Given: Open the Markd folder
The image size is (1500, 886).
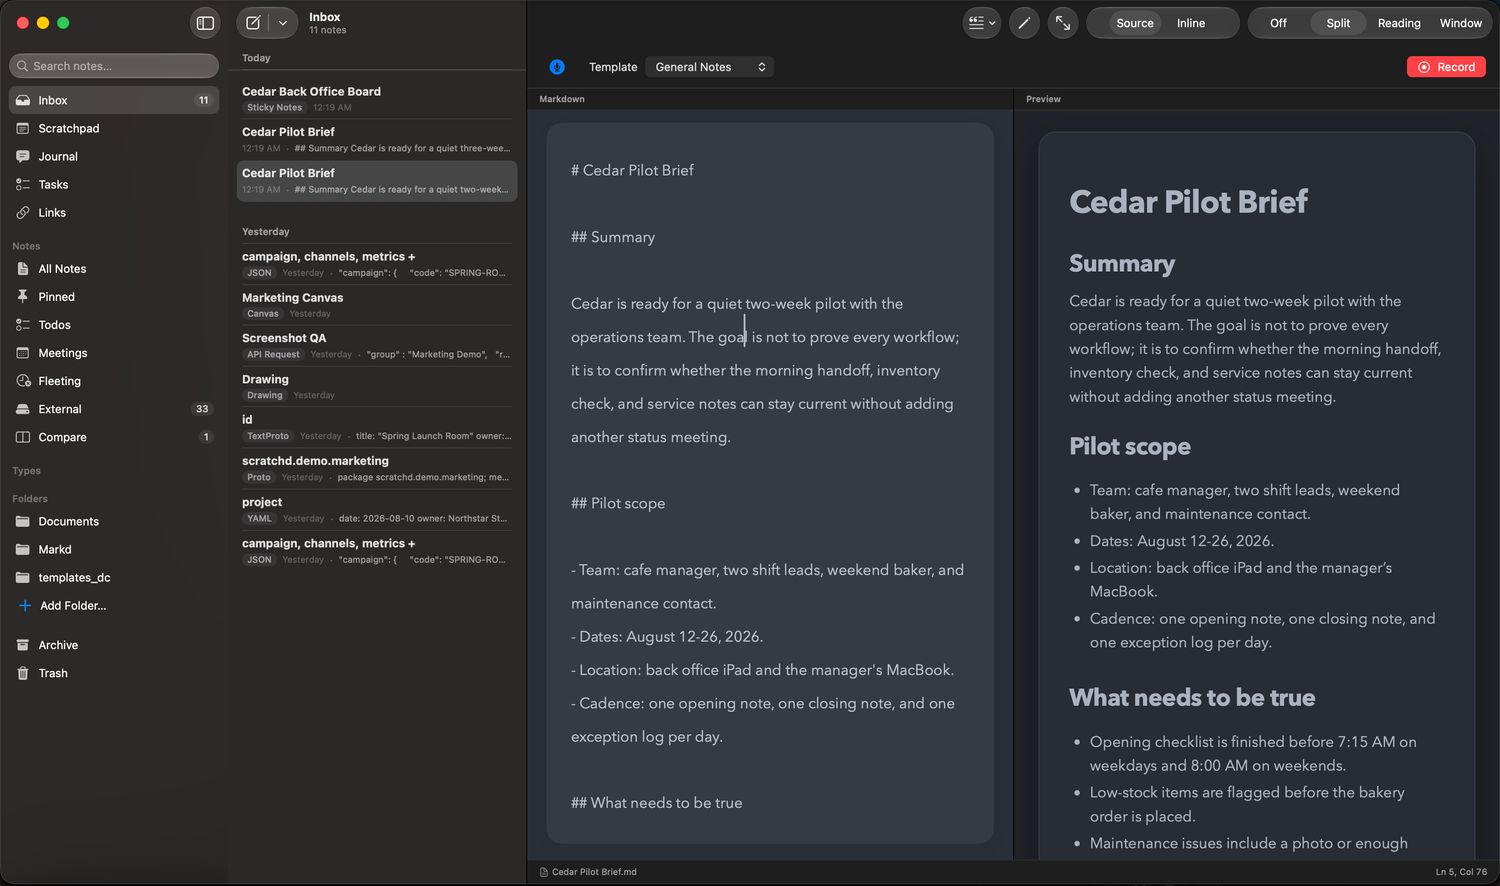Looking at the screenshot, I should 114,549.
